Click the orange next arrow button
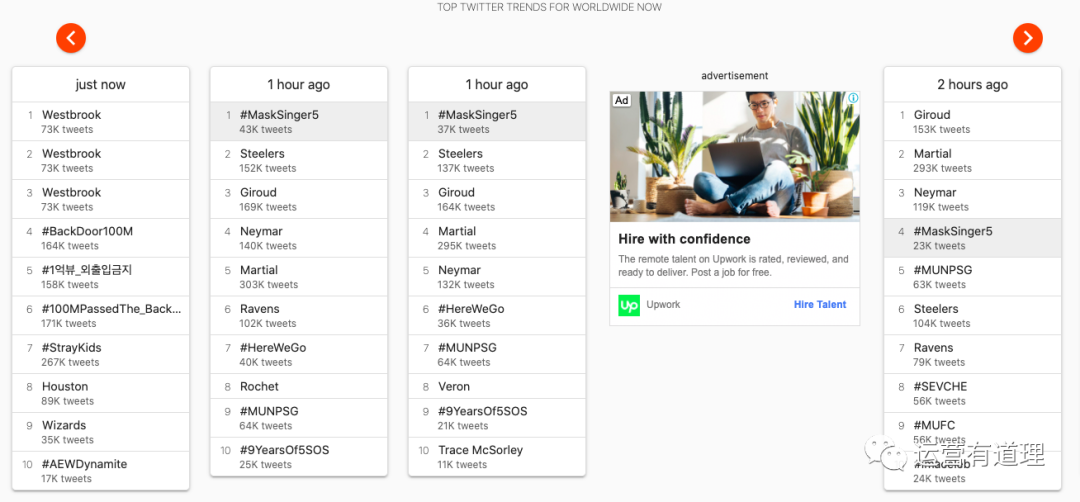1080x502 pixels. [x=1027, y=38]
